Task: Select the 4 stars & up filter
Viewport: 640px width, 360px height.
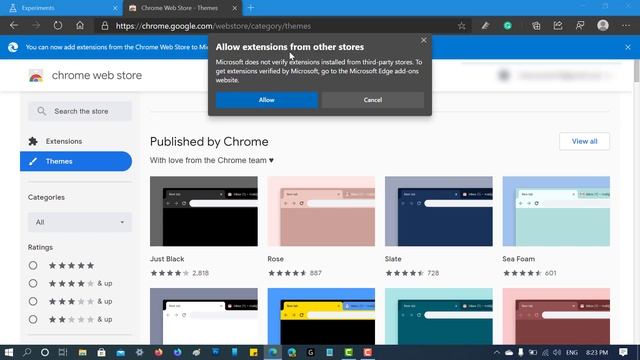Action: pos(33,283)
